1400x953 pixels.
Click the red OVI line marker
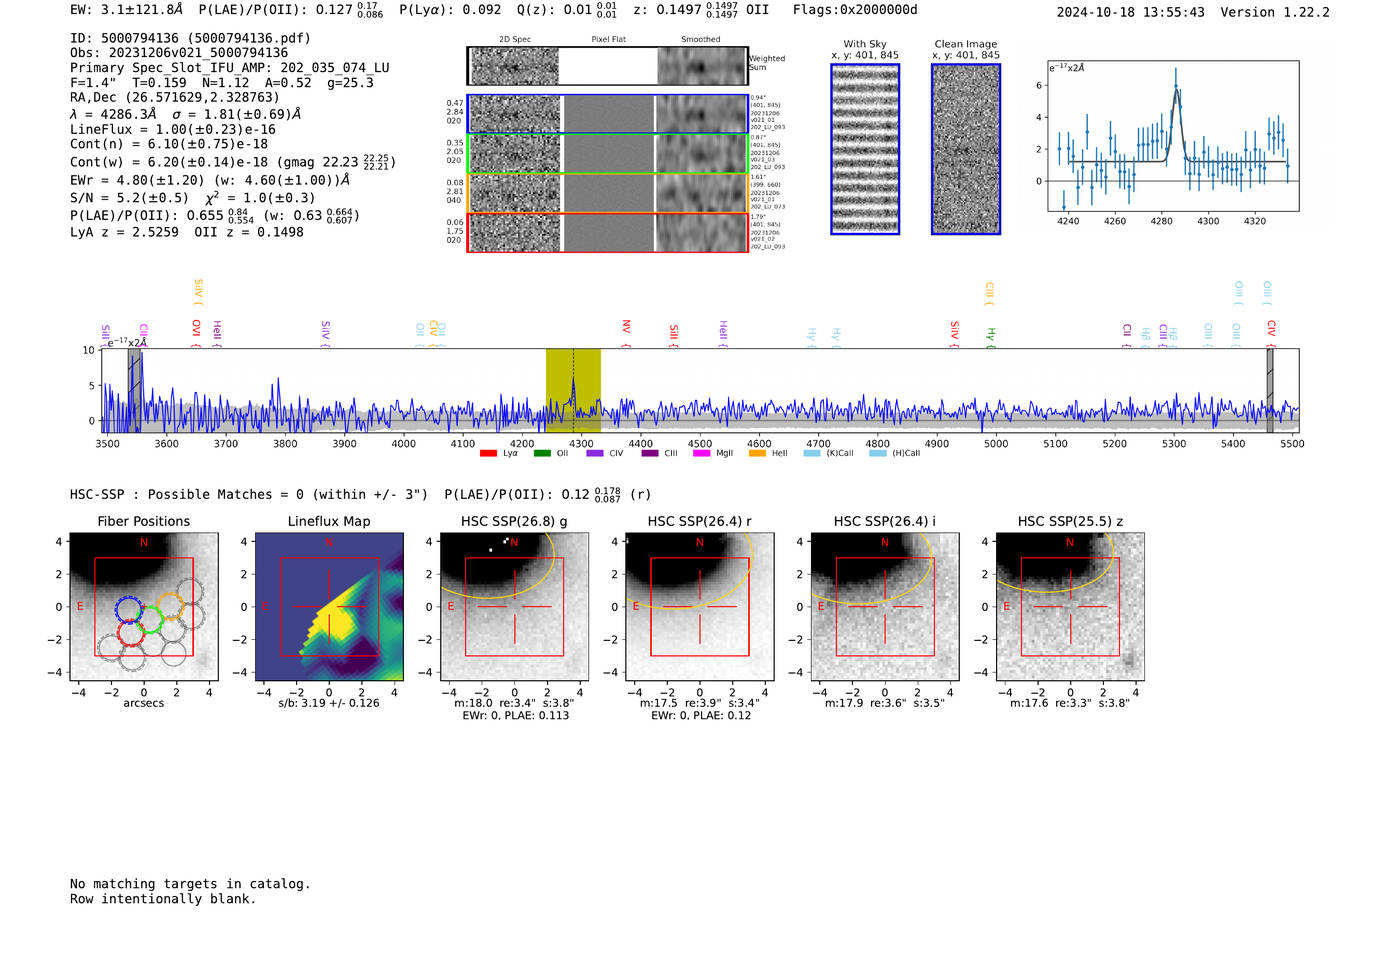point(196,331)
